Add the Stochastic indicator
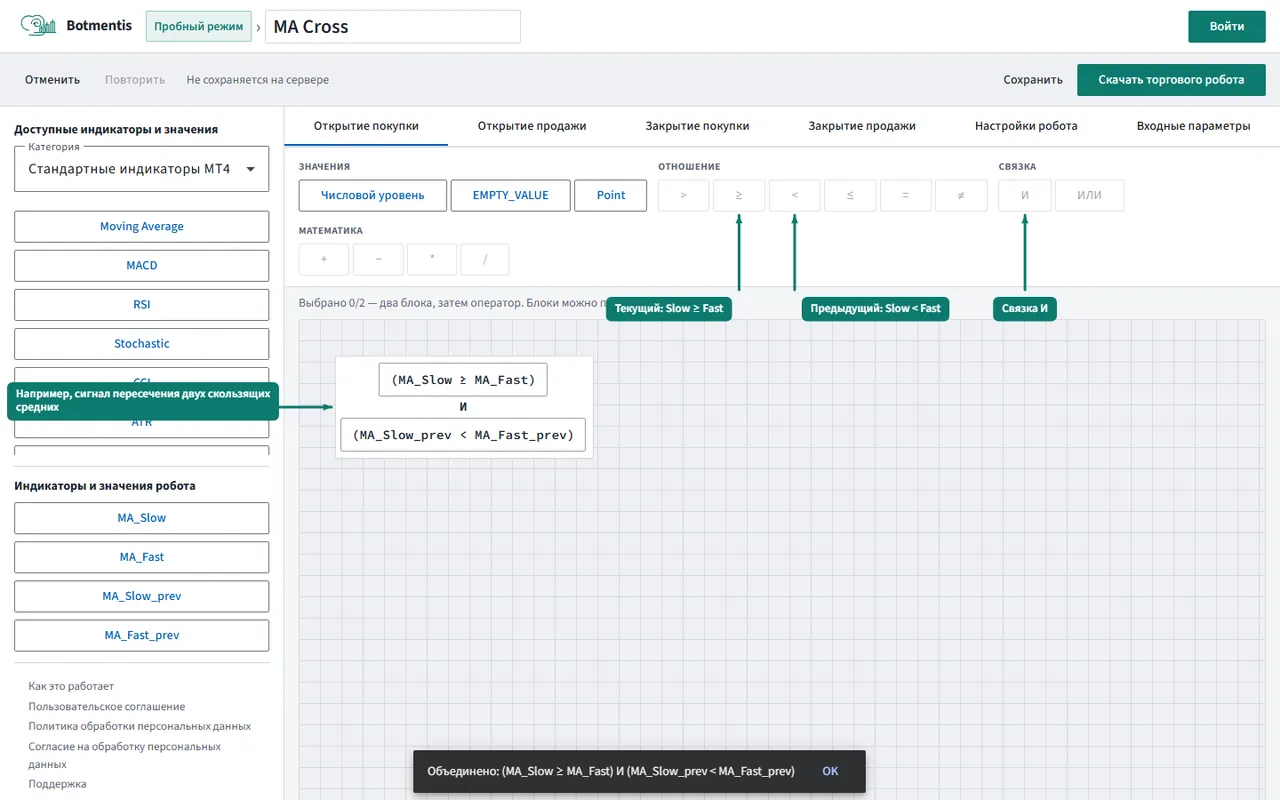This screenshot has height=800, width=1280. click(142, 343)
